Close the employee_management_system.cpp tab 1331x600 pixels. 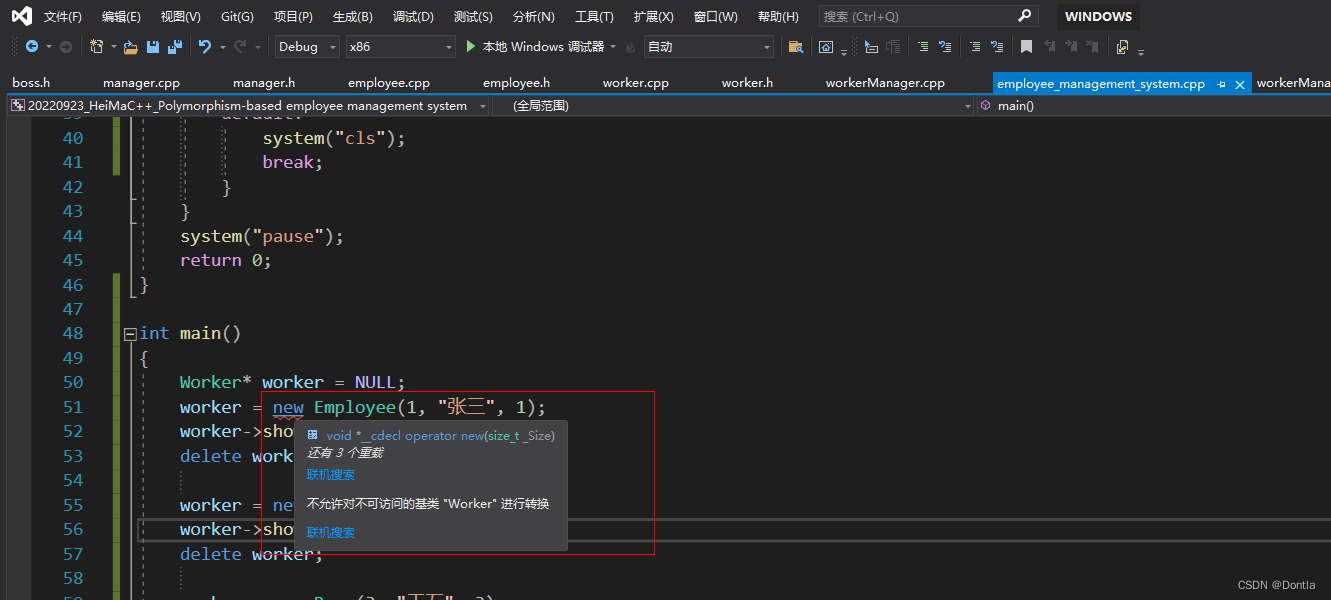pyautogui.click(x=1240, y=85)
